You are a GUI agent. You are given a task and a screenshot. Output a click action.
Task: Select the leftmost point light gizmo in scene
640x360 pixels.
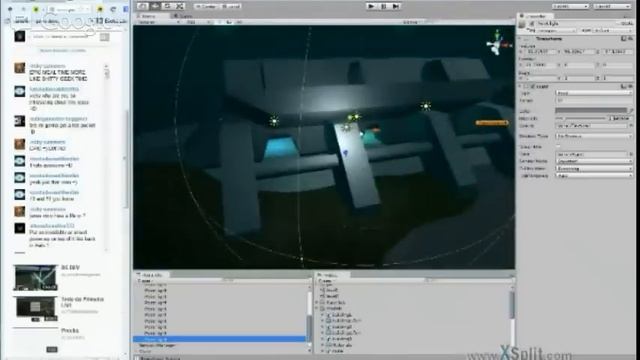click(274, 121)
